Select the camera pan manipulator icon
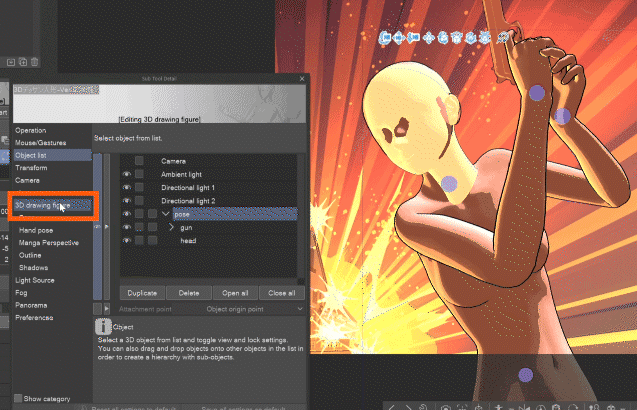The width and height of the screenshot is (637, 410). coord(399,38)
